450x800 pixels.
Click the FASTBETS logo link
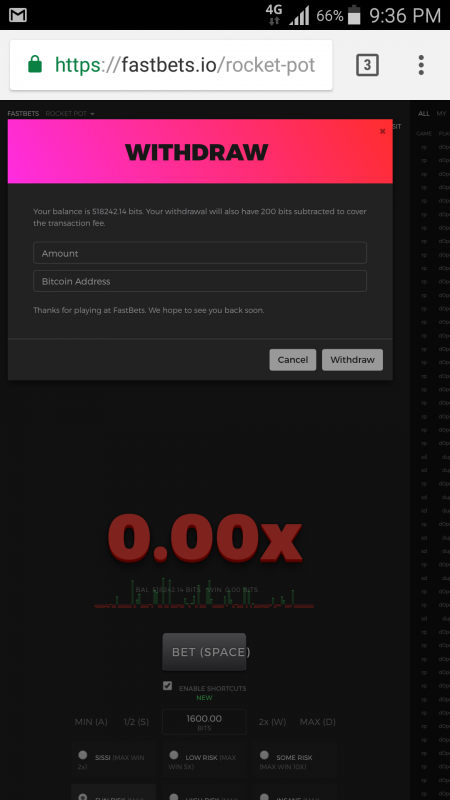pyautogui.click(x=23, y=113)
